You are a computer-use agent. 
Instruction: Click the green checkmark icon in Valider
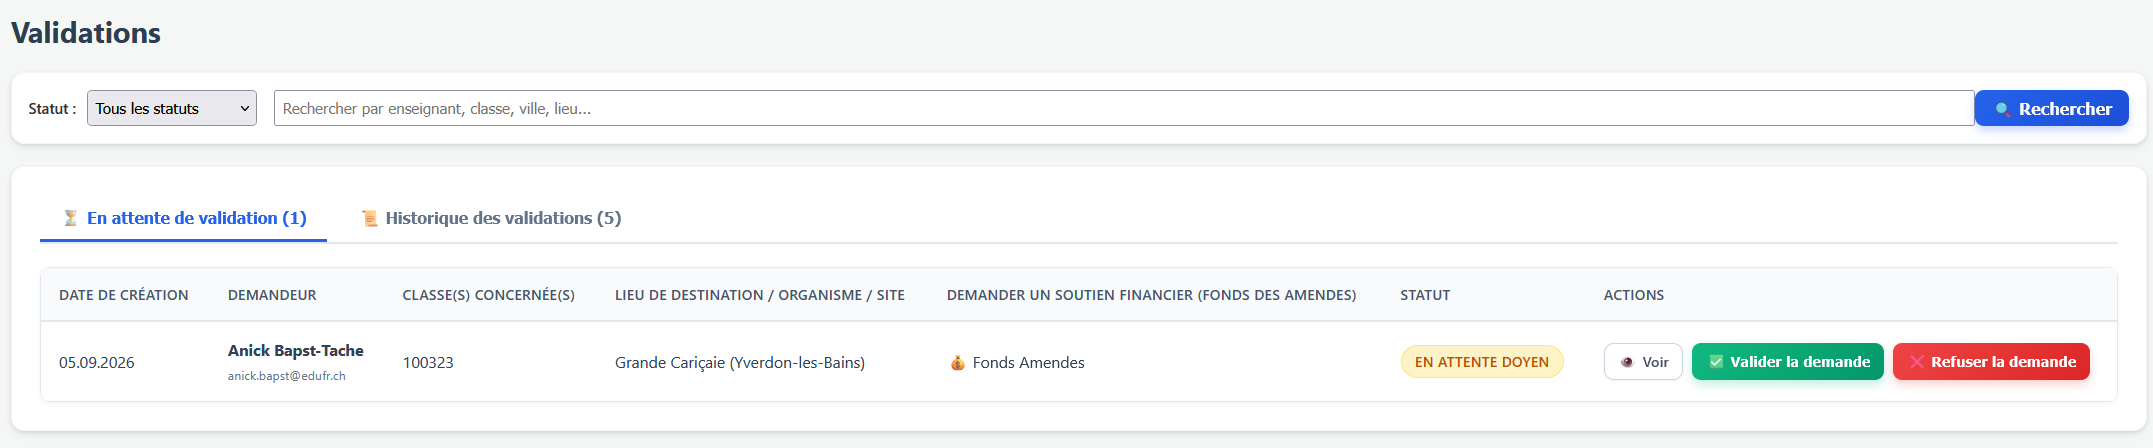[1716, 362]
